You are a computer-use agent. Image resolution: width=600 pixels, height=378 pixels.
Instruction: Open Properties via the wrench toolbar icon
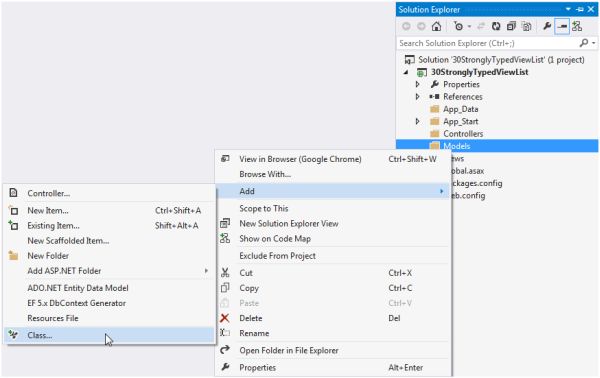547,26
